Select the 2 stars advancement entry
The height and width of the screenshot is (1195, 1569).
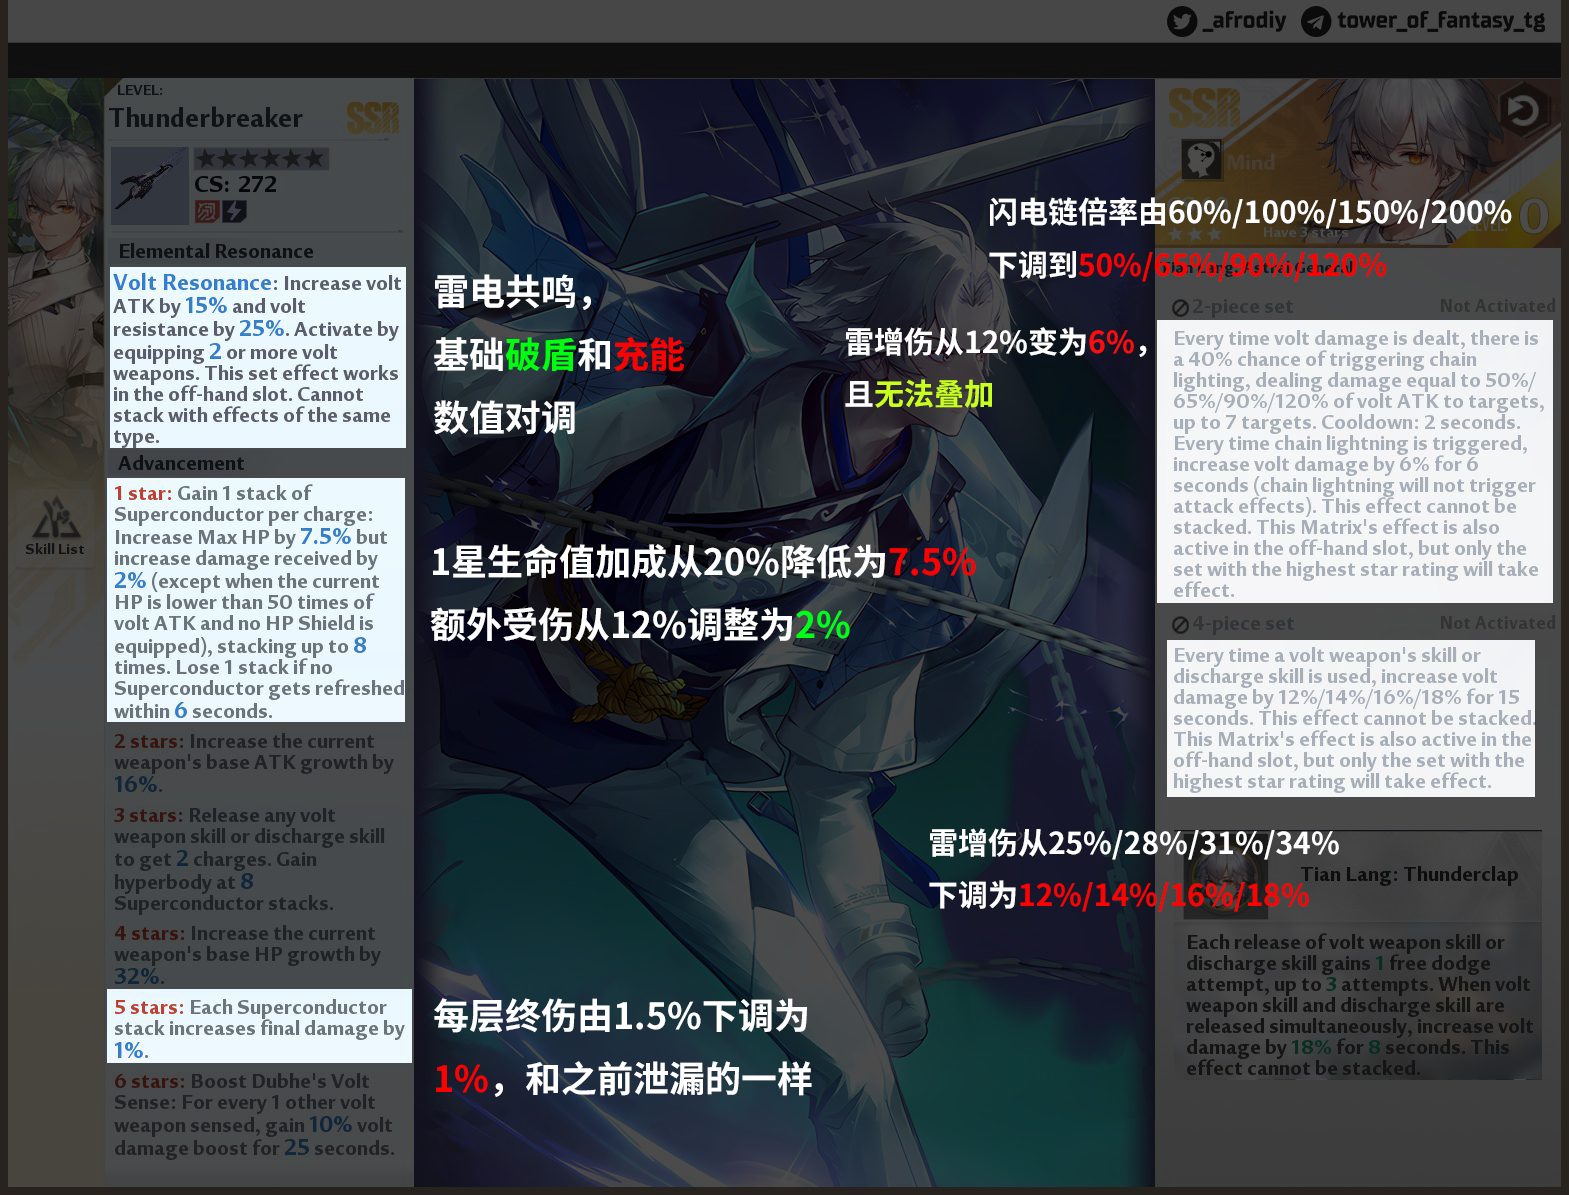(255, 762)
